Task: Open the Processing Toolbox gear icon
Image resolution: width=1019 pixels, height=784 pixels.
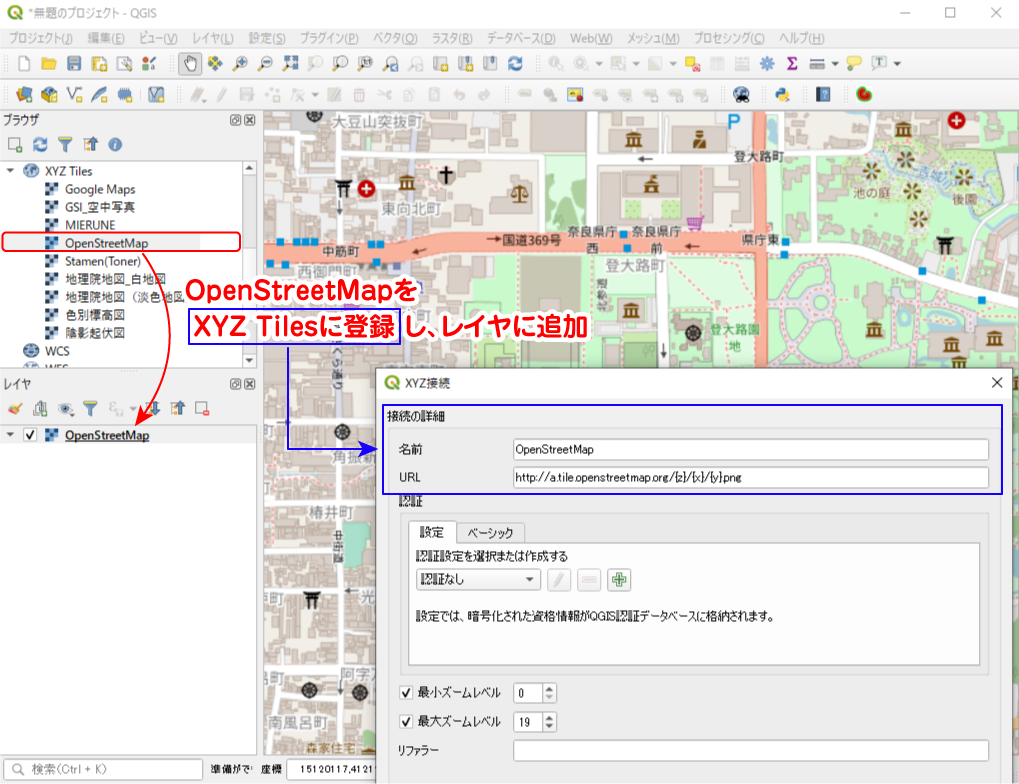Action: point(767,63)
